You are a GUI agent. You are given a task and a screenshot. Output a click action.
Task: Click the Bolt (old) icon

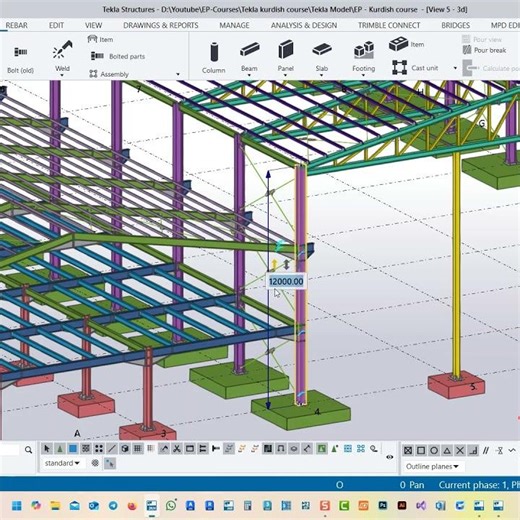21,52
